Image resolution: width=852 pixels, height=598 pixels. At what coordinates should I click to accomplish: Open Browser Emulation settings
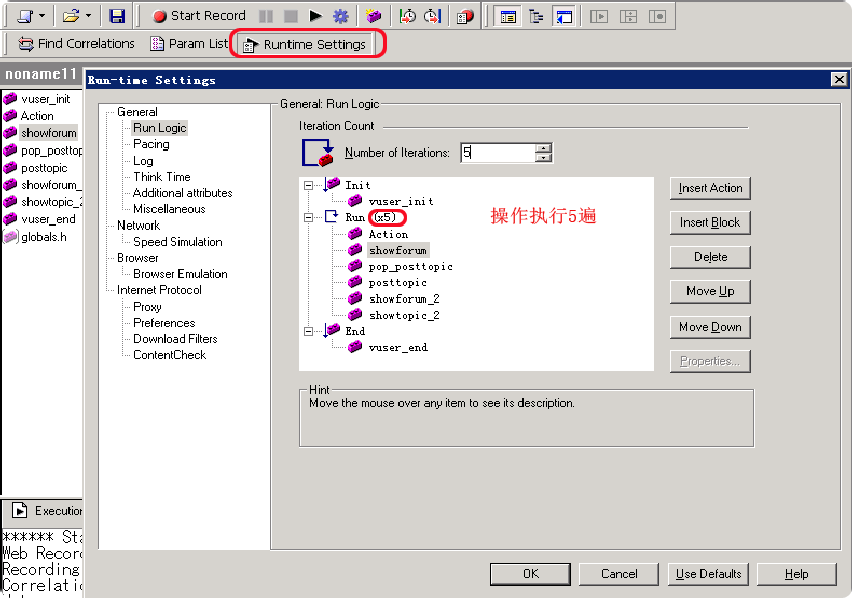point(180,274)
